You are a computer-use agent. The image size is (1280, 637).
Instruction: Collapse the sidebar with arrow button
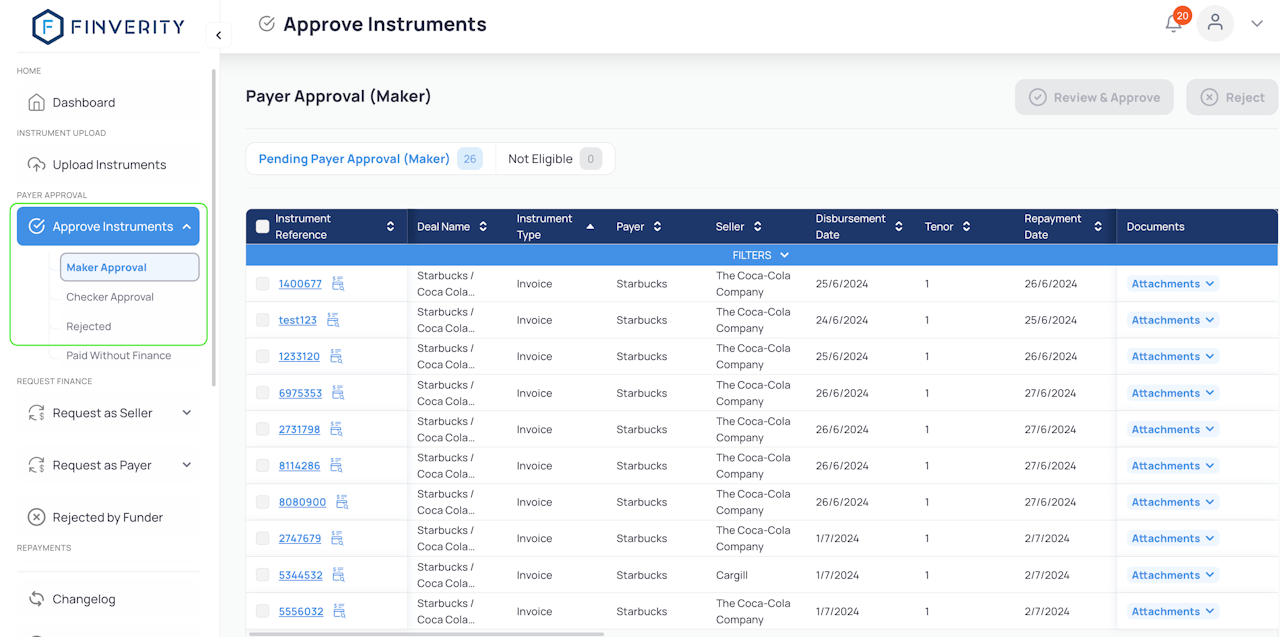tap(218, 35)
